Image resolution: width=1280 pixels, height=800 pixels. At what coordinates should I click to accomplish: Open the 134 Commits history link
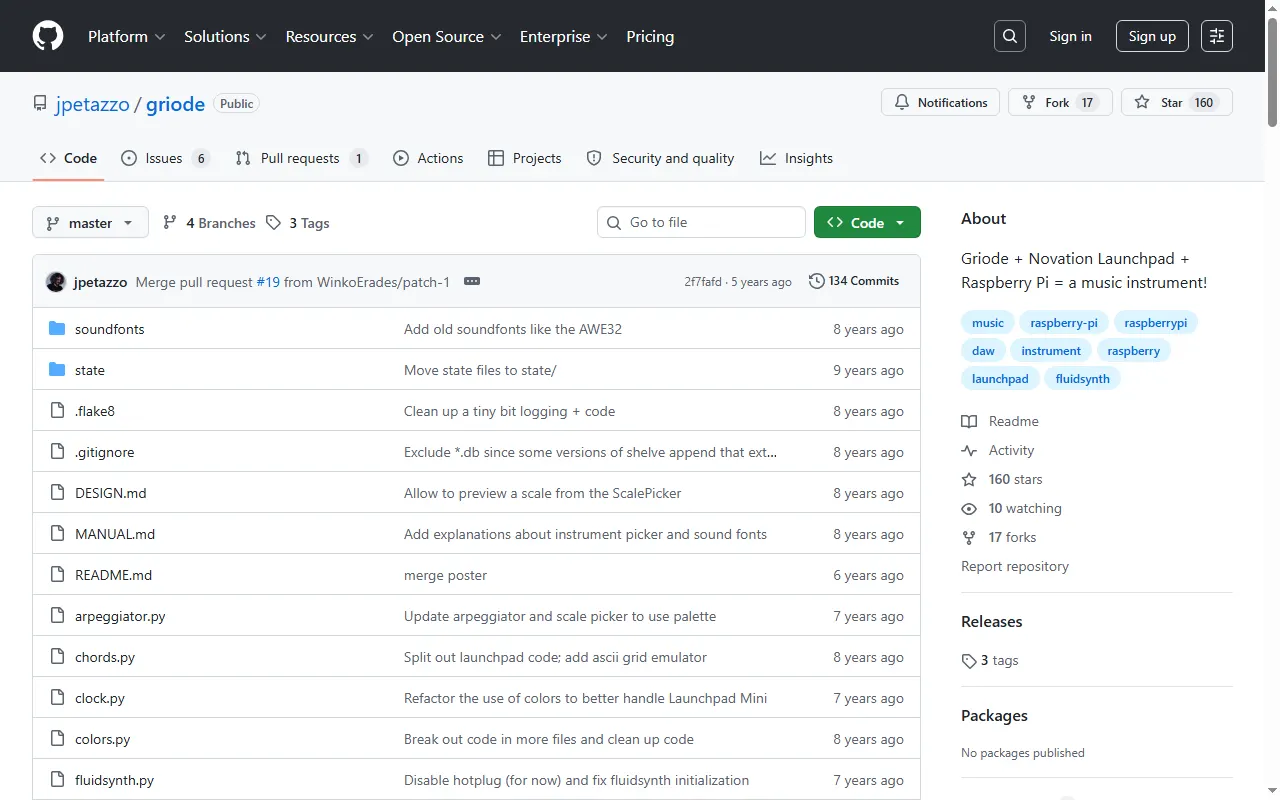tap(854, 281)
